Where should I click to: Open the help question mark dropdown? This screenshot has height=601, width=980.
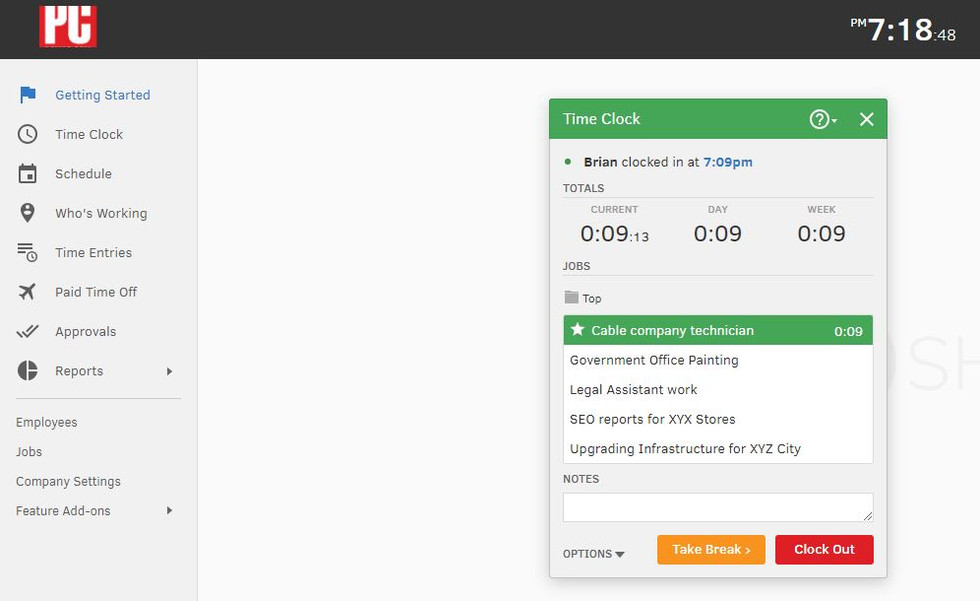(x=823, y=119)
